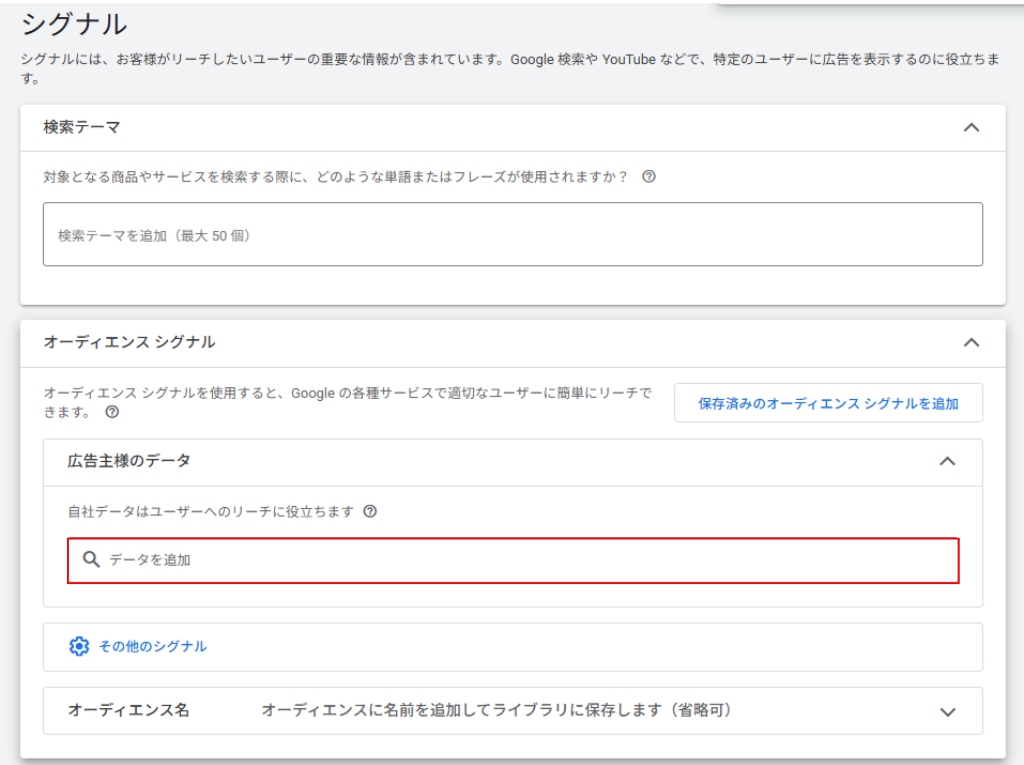Collapse the 検索テーマ section chevron
Image resolution: width=1024 pixels, height=765 pixels.
971,127
